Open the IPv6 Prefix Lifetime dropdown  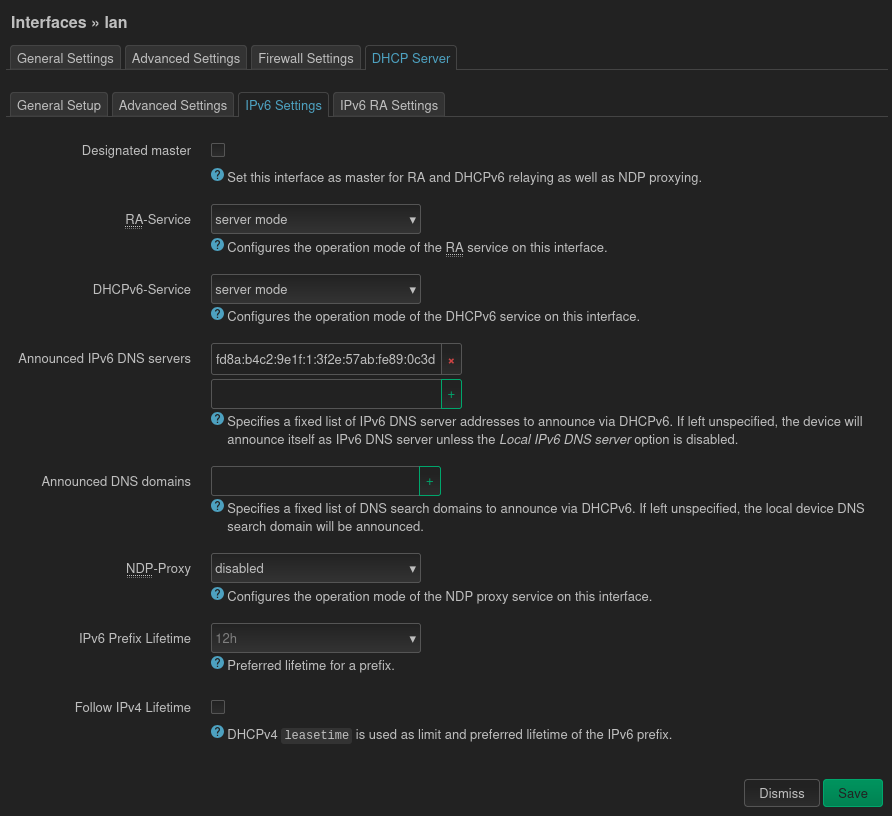(315, 638)
